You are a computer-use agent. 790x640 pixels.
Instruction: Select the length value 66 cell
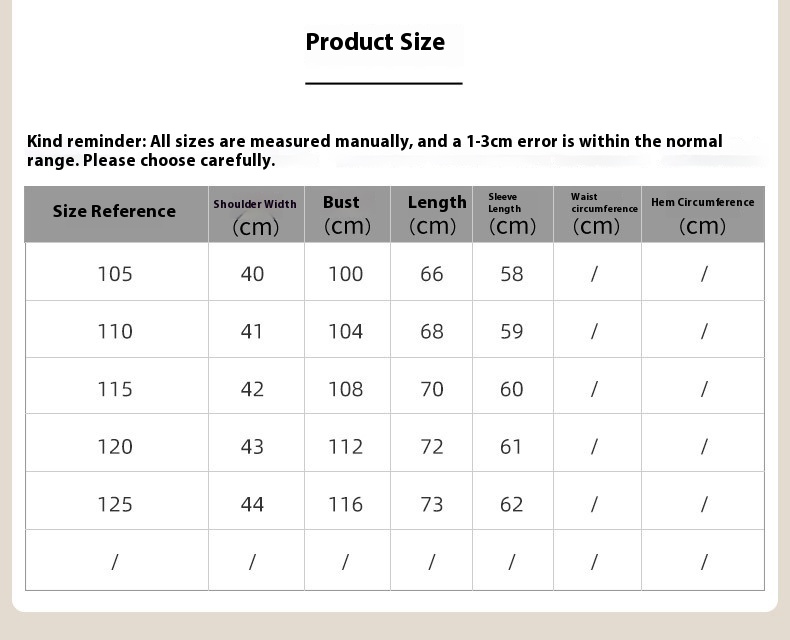(x=432, y=274)
